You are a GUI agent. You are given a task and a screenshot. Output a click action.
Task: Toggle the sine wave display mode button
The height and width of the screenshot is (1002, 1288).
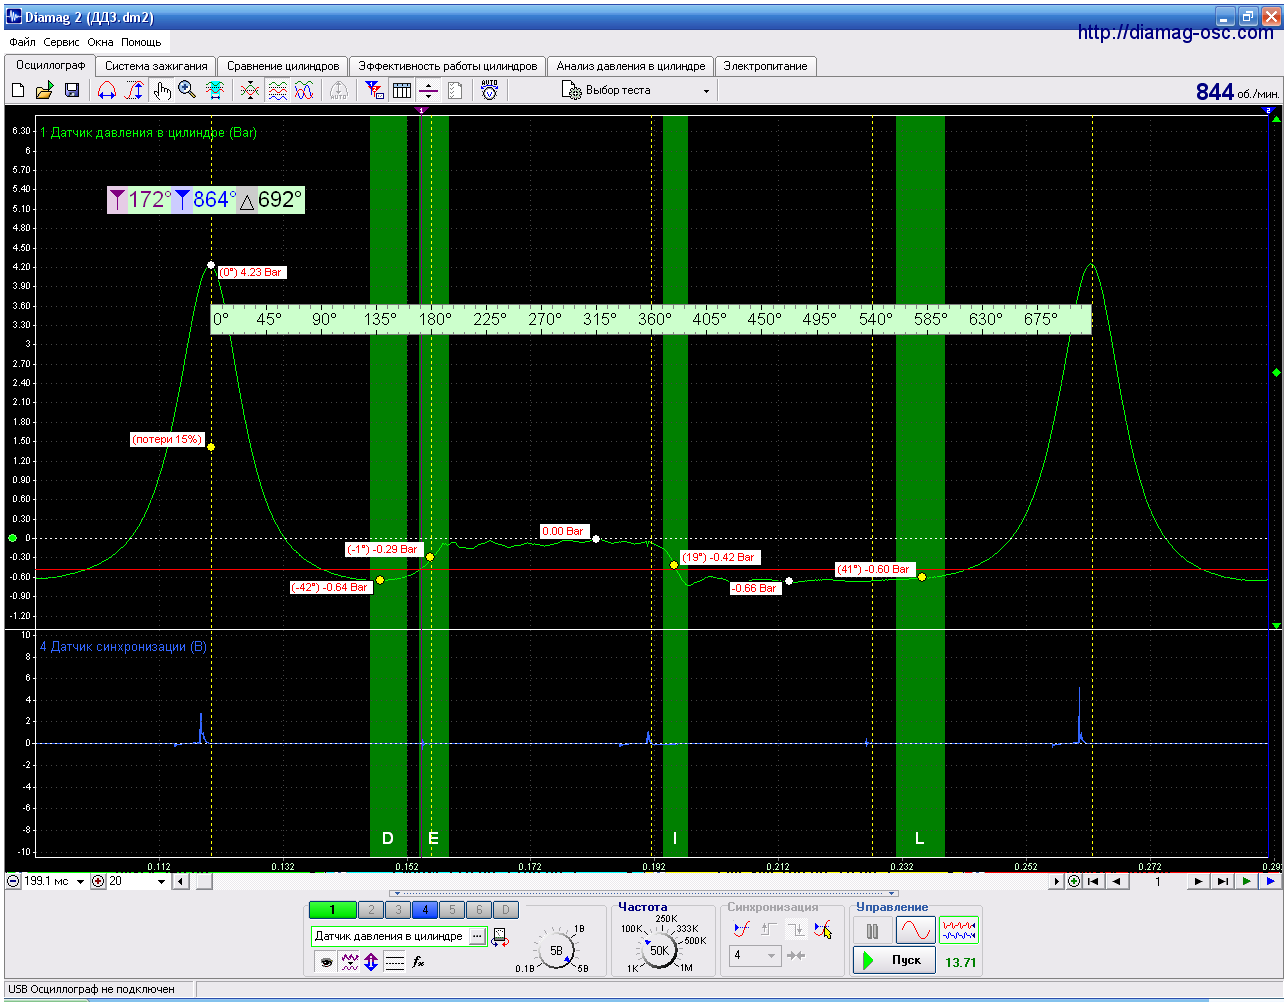916,931
